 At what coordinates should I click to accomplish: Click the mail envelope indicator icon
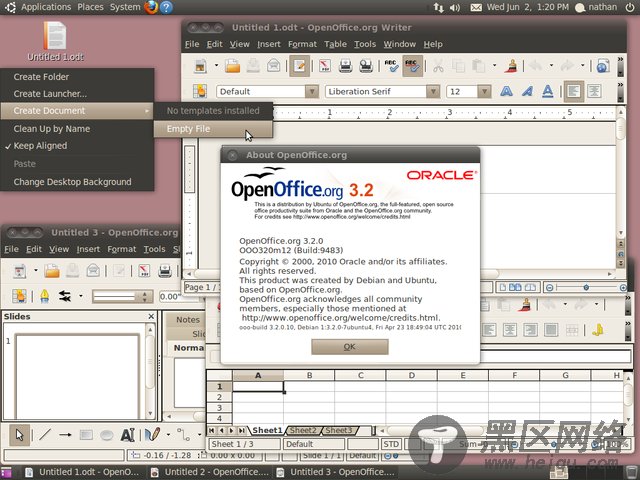coord(476,7)
